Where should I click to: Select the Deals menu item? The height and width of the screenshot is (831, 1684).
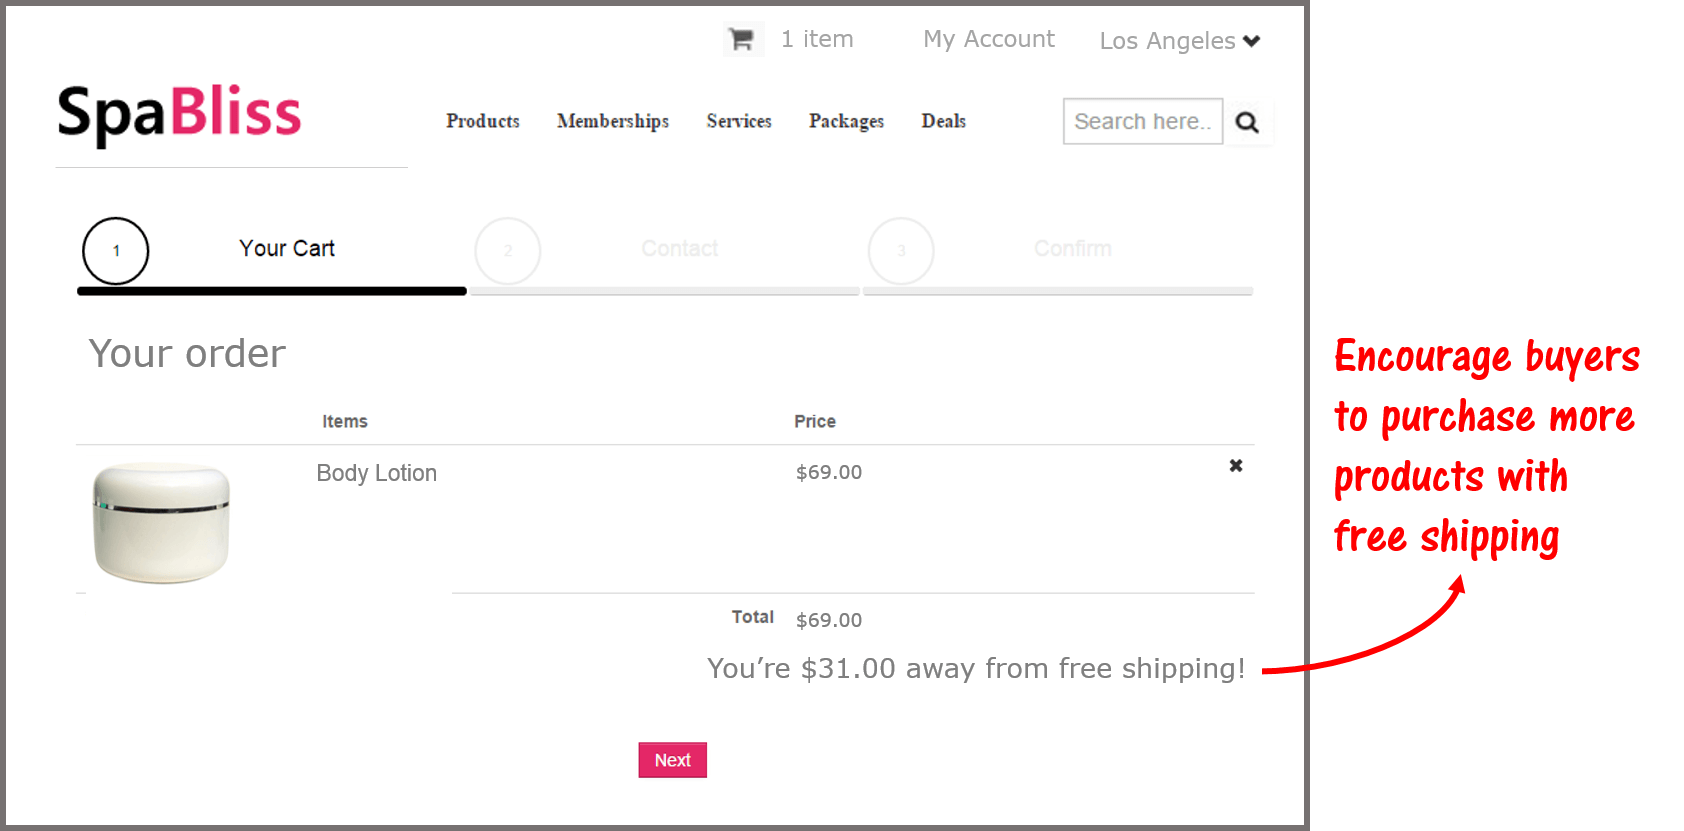(943, 121)
